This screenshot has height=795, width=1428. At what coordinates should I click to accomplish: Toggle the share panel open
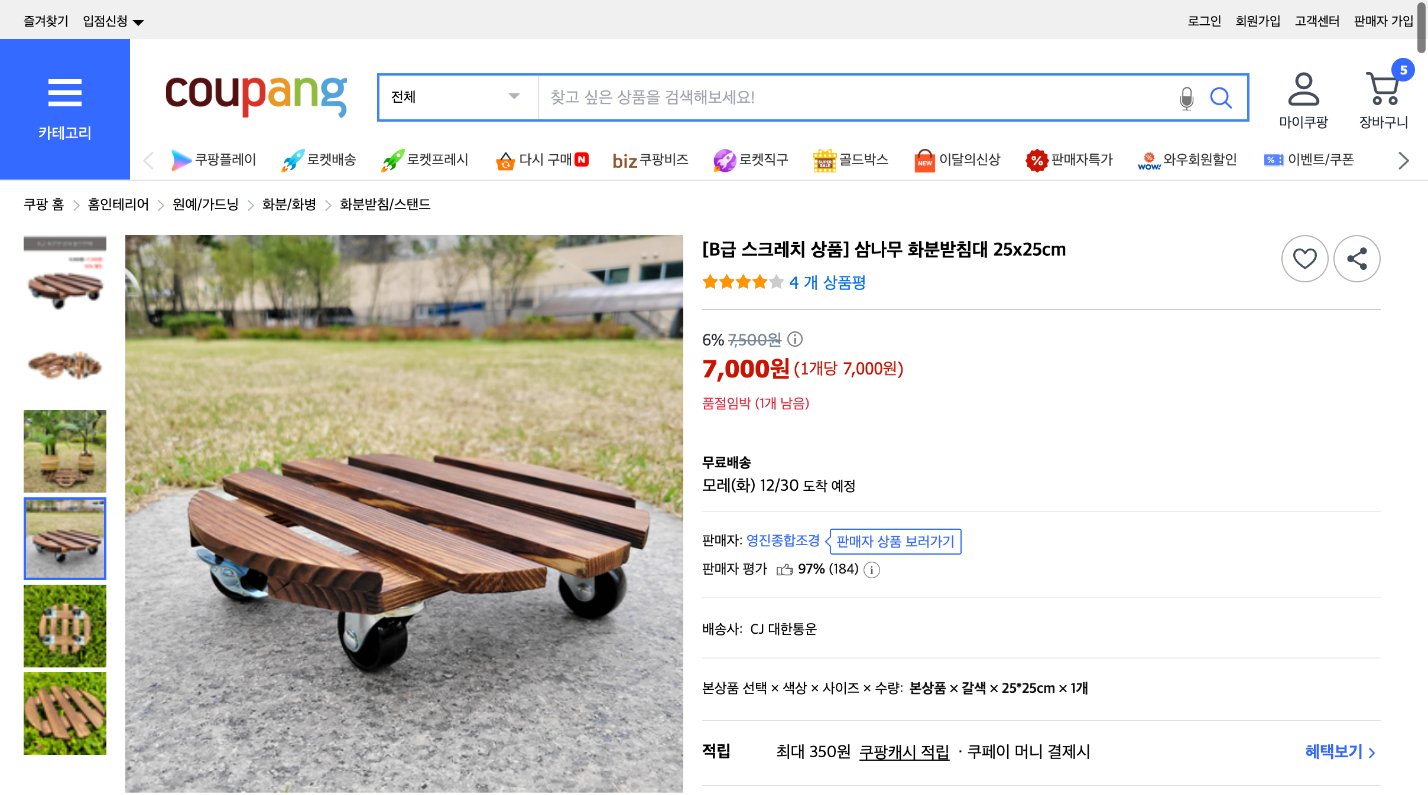1357,258
